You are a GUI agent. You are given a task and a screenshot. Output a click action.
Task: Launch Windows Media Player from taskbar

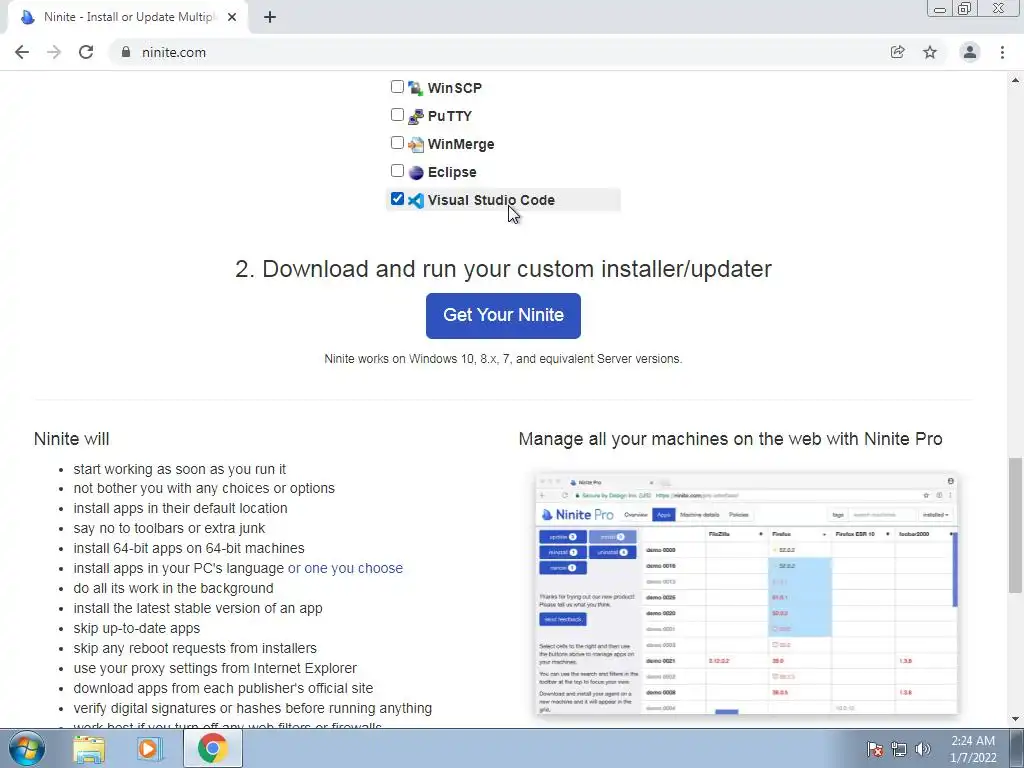[150, 748]
